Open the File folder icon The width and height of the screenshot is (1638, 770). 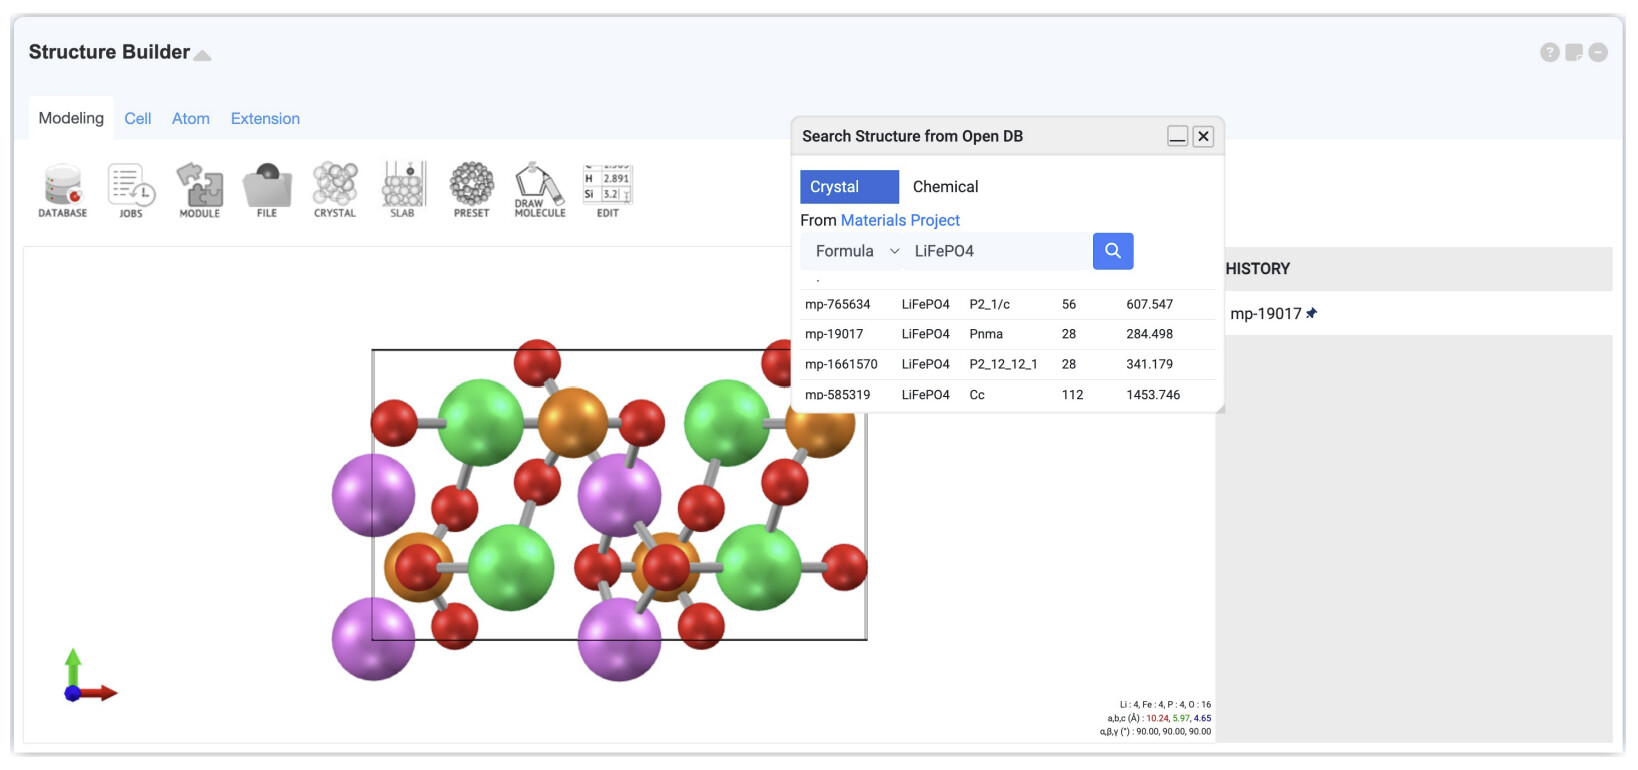[267, 190]
